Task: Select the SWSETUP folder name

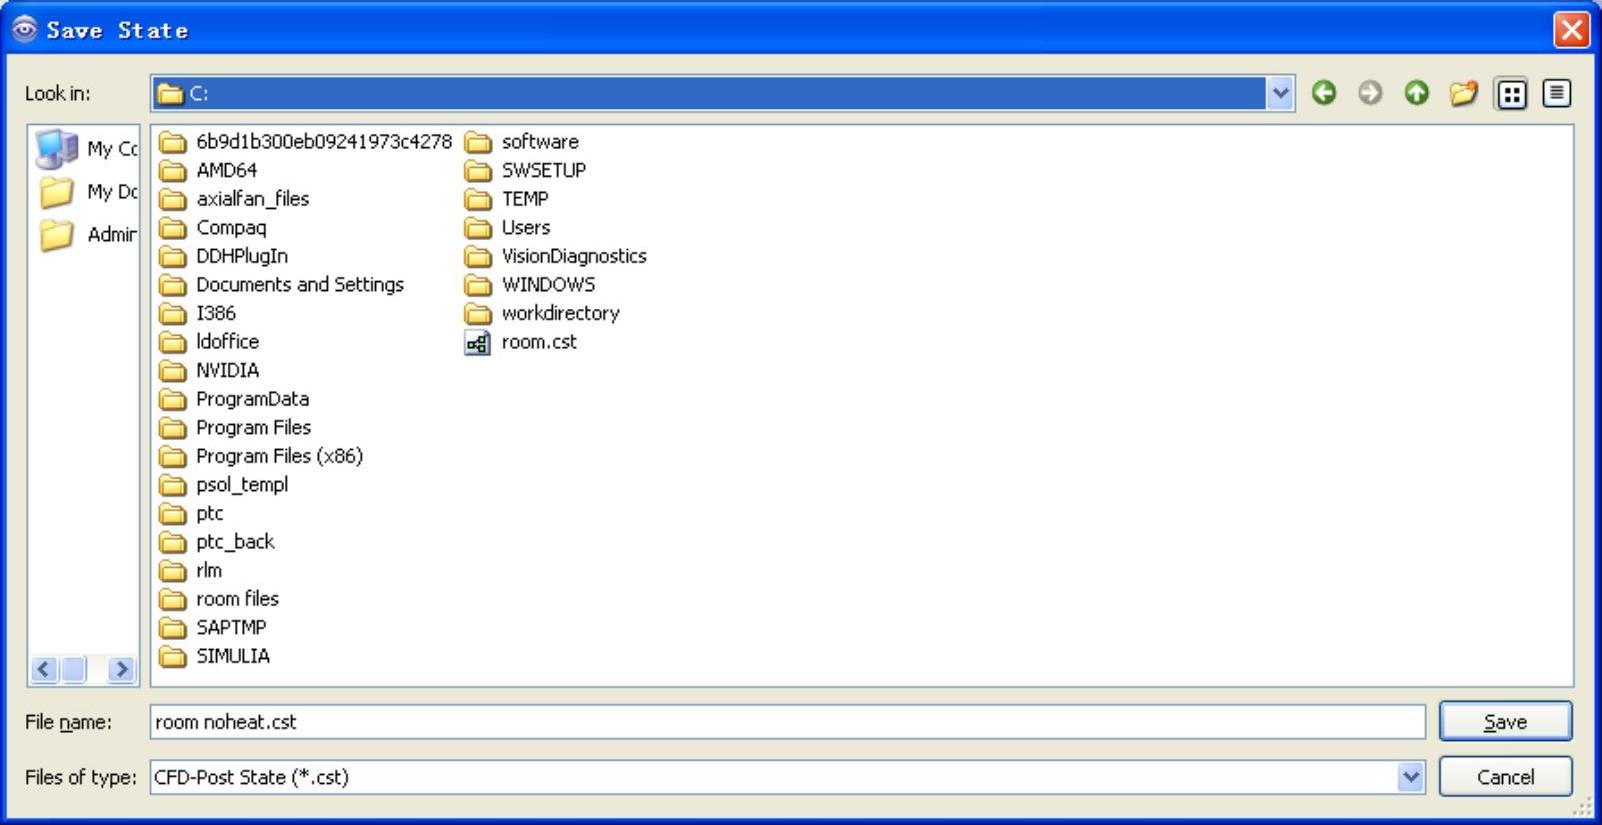Action: (x=544, y=171)
